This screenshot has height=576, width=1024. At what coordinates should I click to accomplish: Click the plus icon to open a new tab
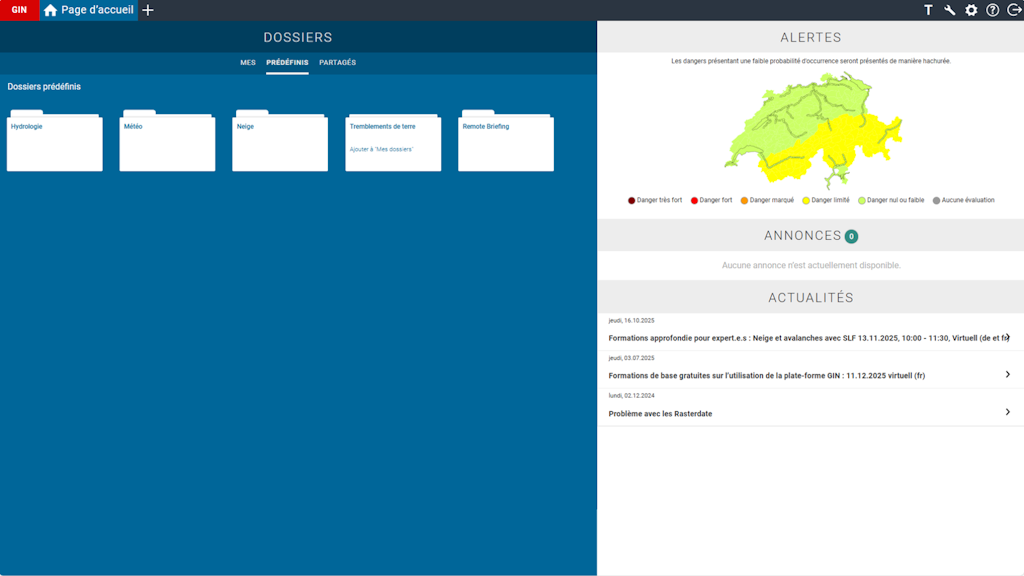(147, 11)
